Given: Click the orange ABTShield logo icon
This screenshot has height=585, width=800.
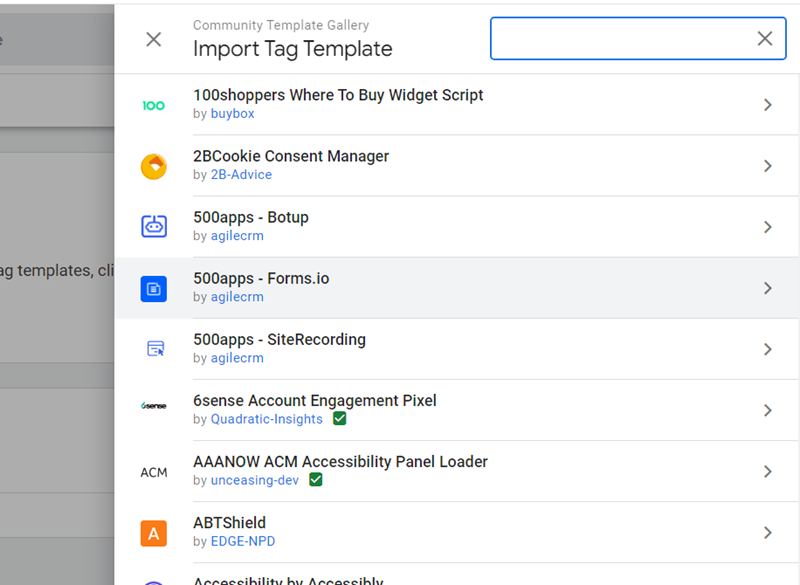Looking at the screenshot, I should (x=154, y=533).
